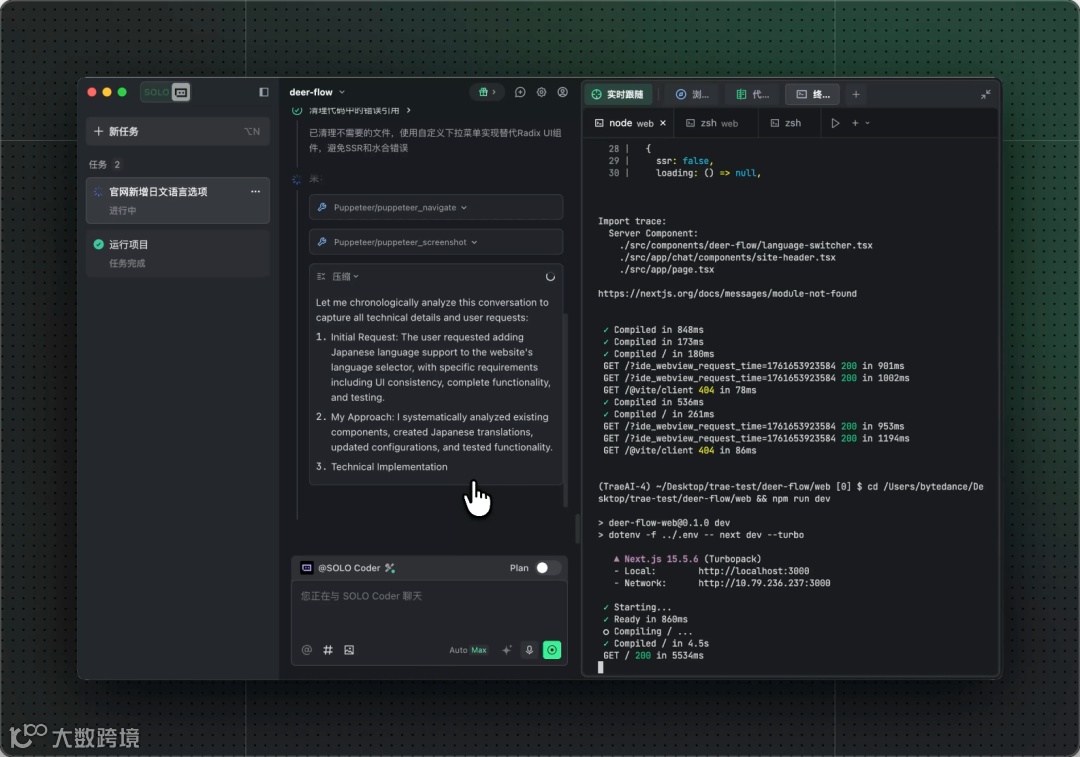Click the sparkle prompt optimize icon
This screenshot has height=757, width=1080.
506,650
